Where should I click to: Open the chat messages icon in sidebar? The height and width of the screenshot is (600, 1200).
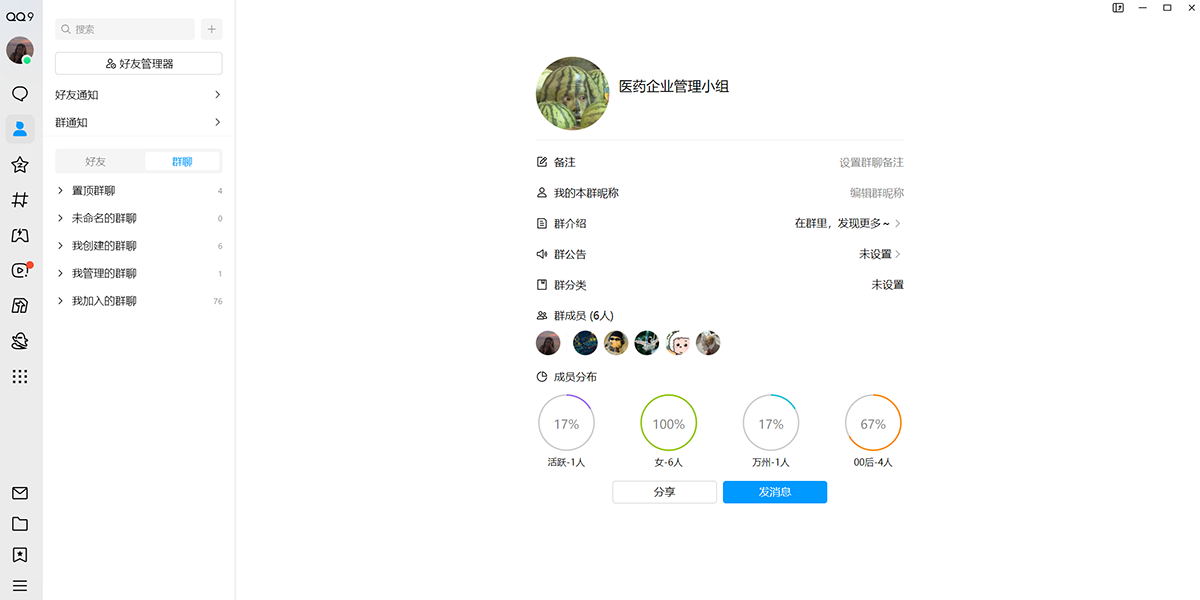click(20, 93)
